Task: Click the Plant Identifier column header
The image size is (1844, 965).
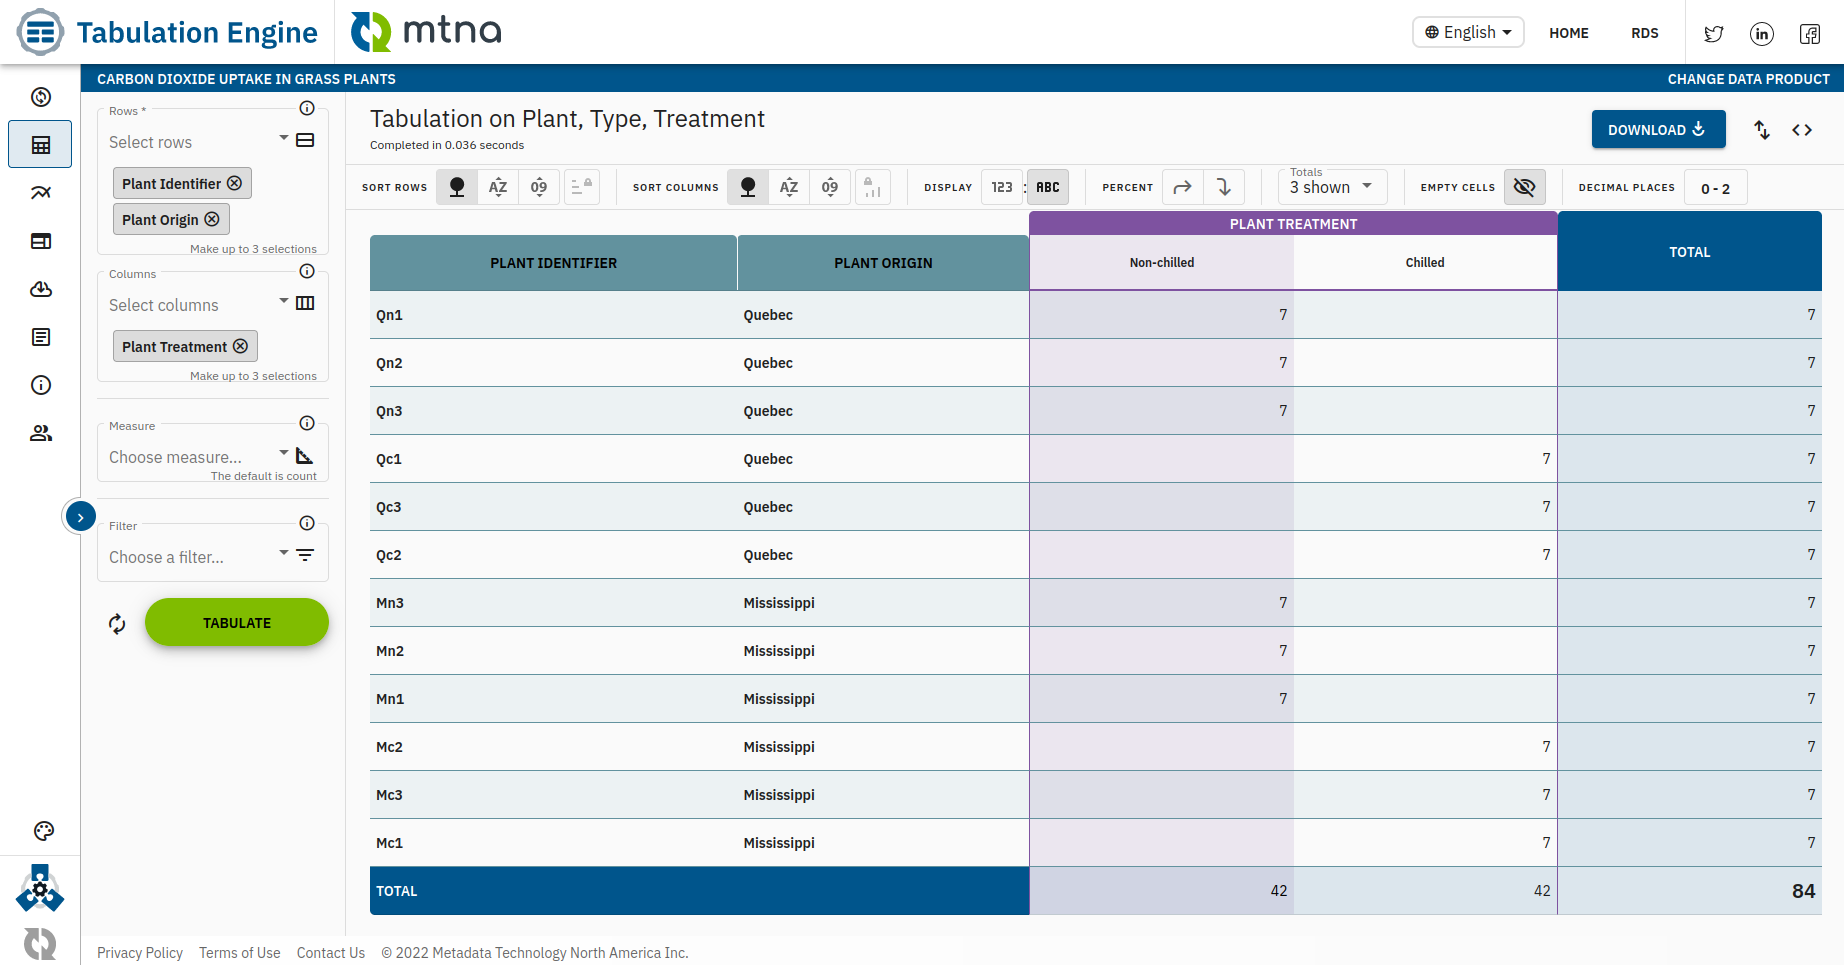Action: (554, 263)
